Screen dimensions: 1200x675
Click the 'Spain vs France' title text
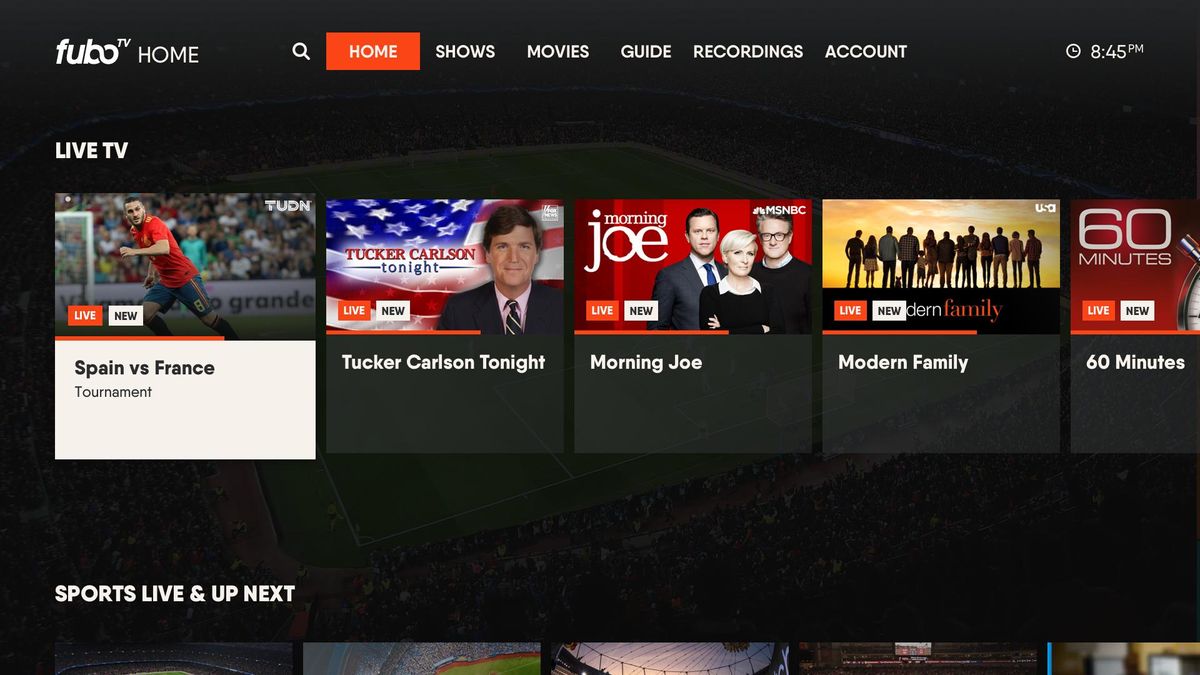(x=144, y=368)
